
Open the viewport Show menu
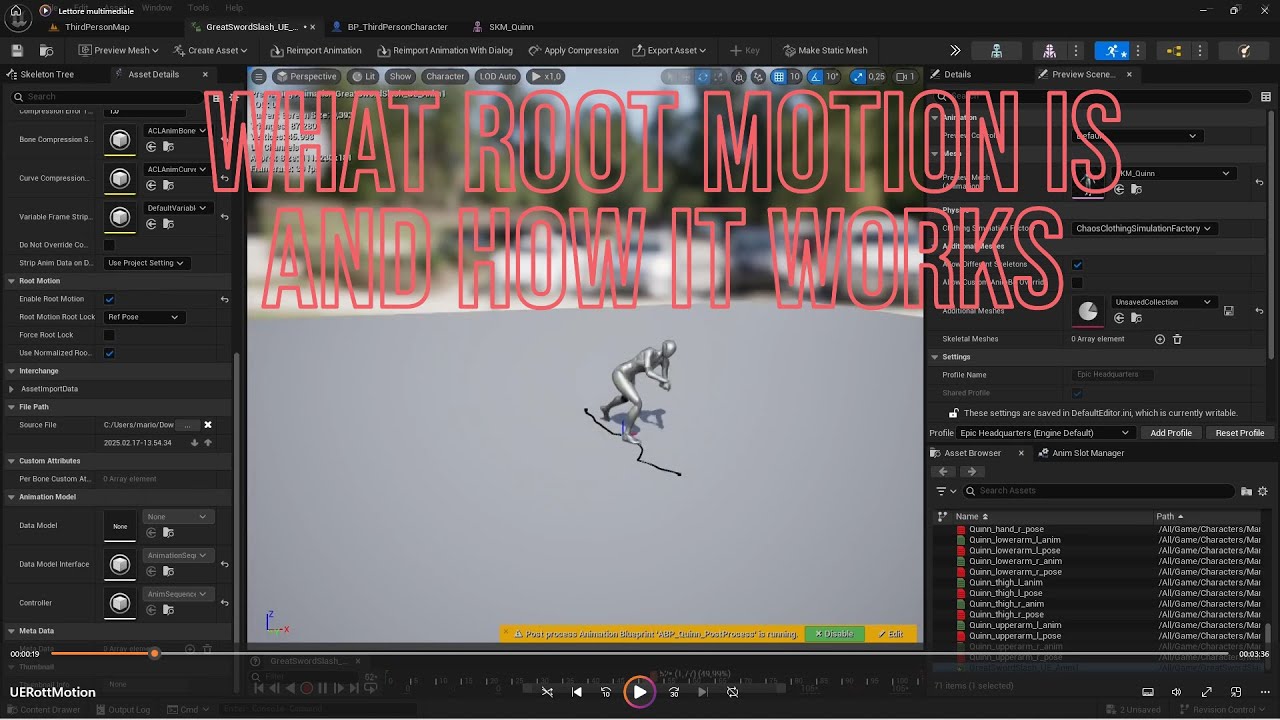pyautogui.click(x=400, y=76)
